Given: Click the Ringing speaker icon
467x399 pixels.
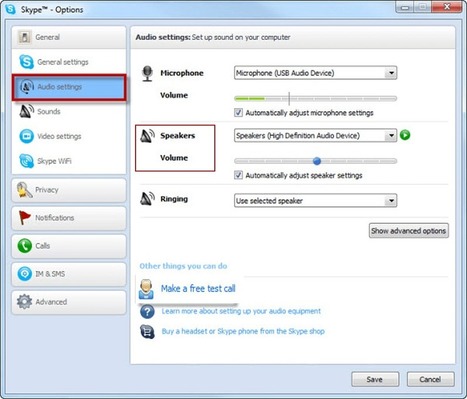Looking at the screenshot, I should 147,199.
